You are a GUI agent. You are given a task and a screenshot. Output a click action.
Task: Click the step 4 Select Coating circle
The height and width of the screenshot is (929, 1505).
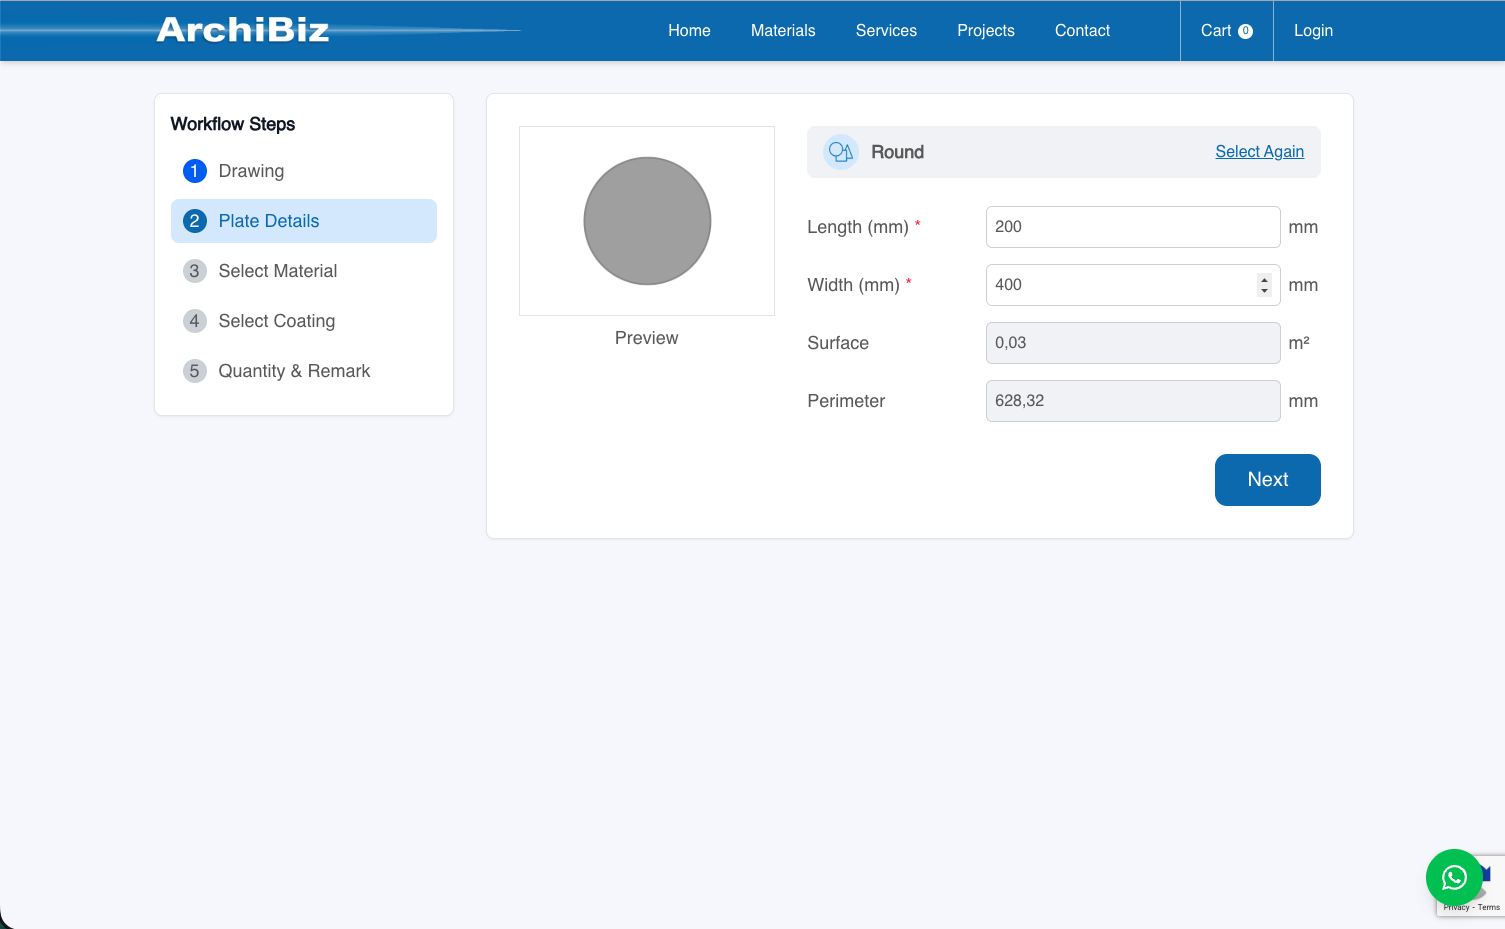pyautogui.click(x=194, y=321)
